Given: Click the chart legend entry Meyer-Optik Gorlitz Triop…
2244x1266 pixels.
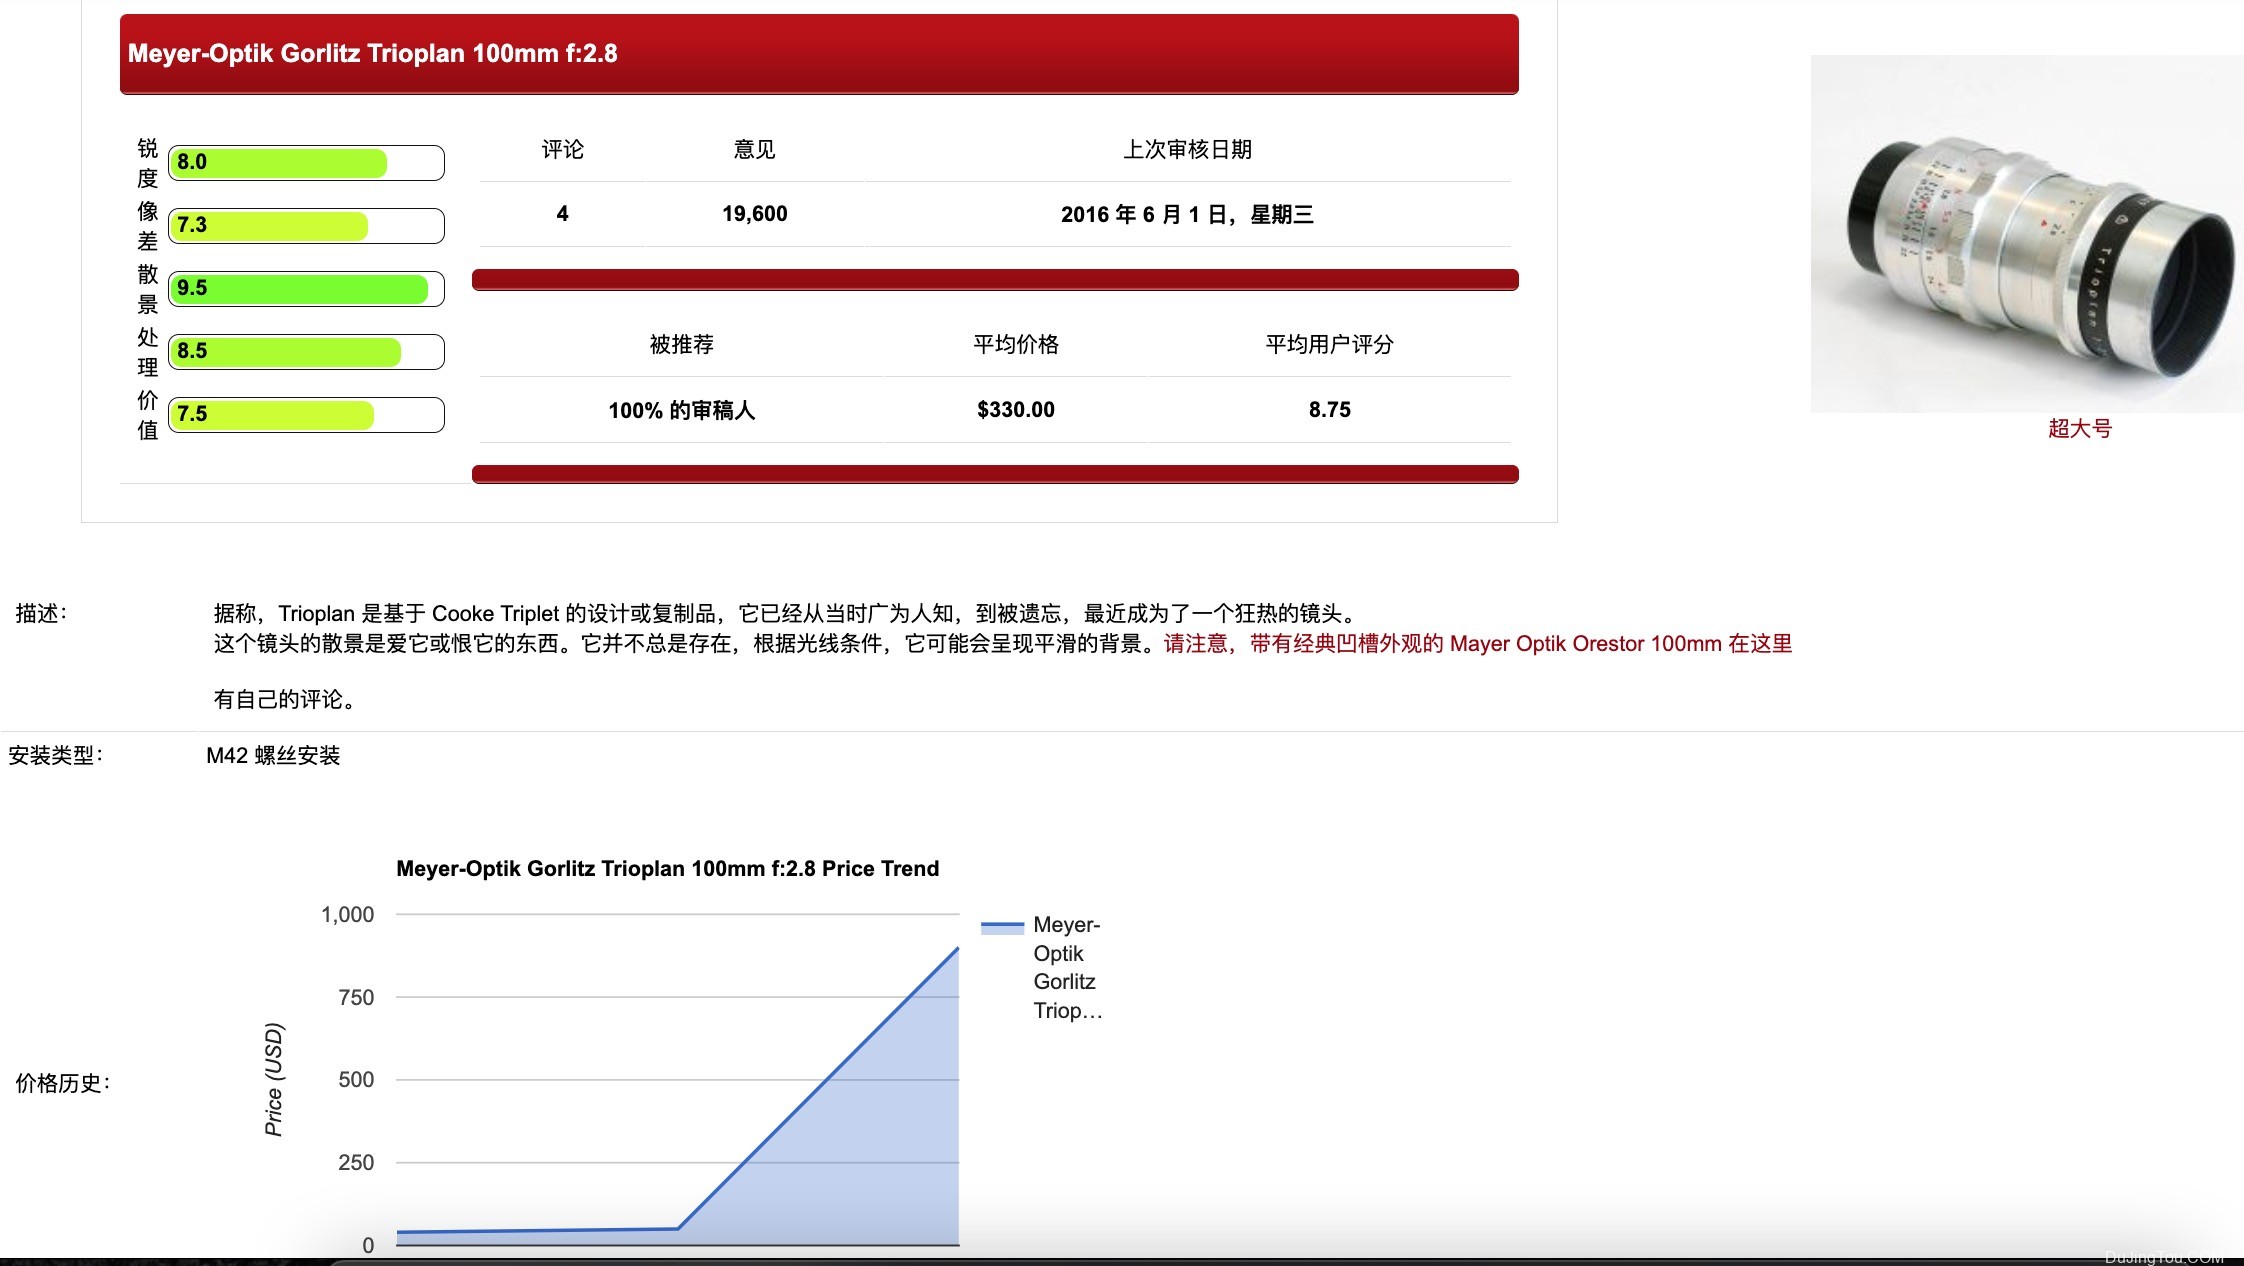Looking at the screenshot, I should click(x=1042, y=967).
